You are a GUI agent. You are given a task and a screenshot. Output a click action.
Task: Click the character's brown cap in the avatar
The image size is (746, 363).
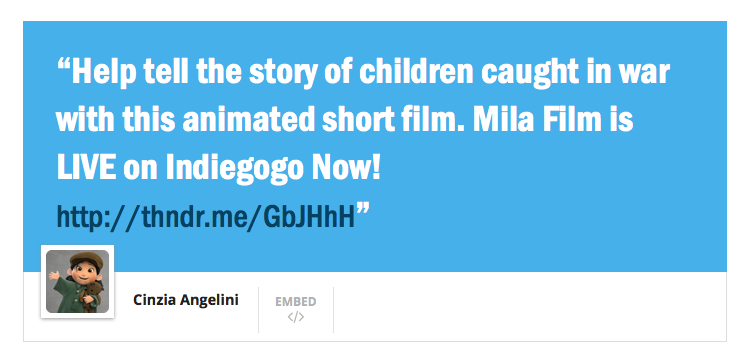(x=87, y=261)
